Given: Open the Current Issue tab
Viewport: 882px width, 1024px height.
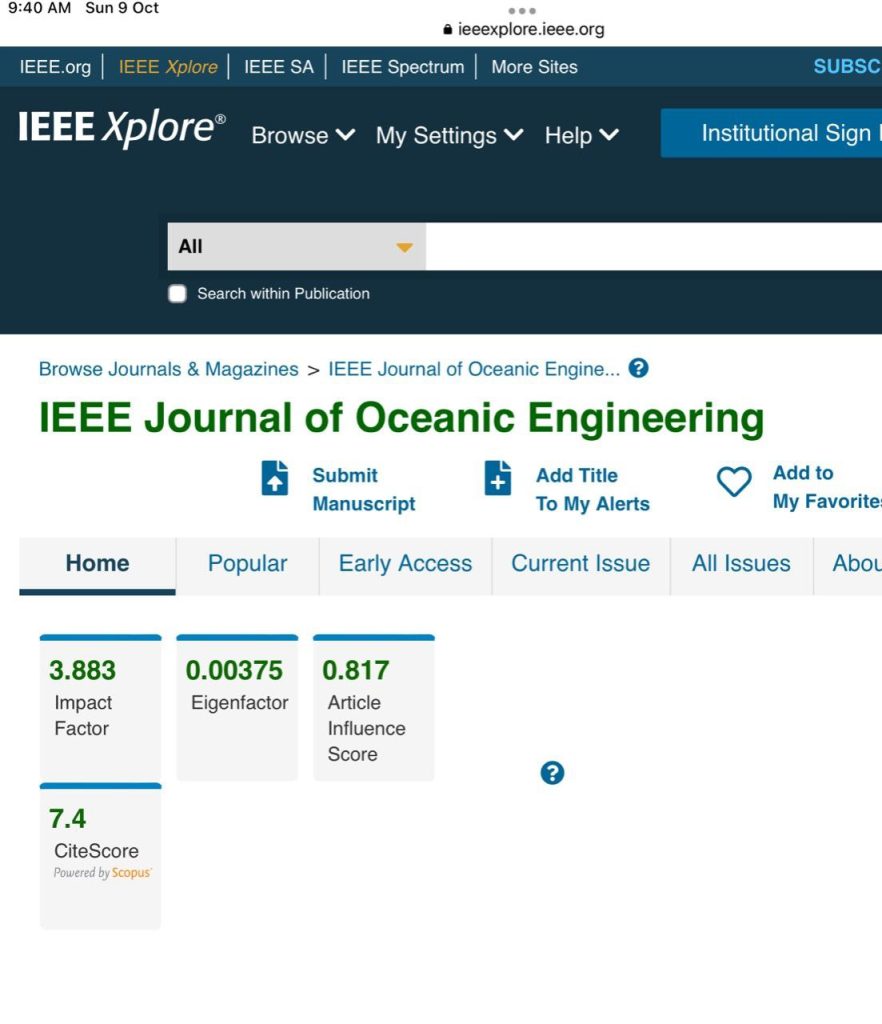Looking at the screenshot, I should pyautogui.click(x=580, y=564).
